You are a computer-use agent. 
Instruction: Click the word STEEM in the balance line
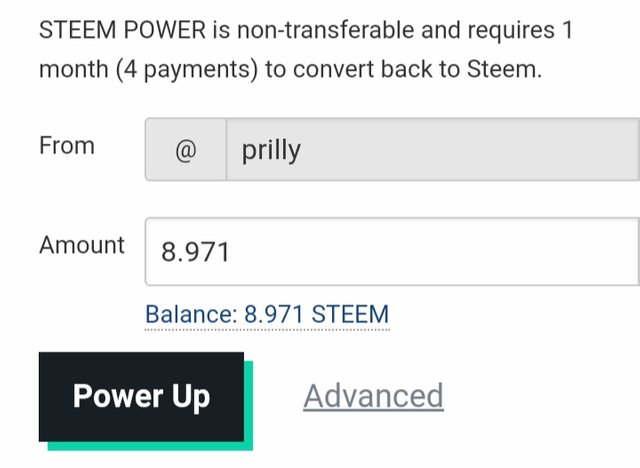[350, 315]
